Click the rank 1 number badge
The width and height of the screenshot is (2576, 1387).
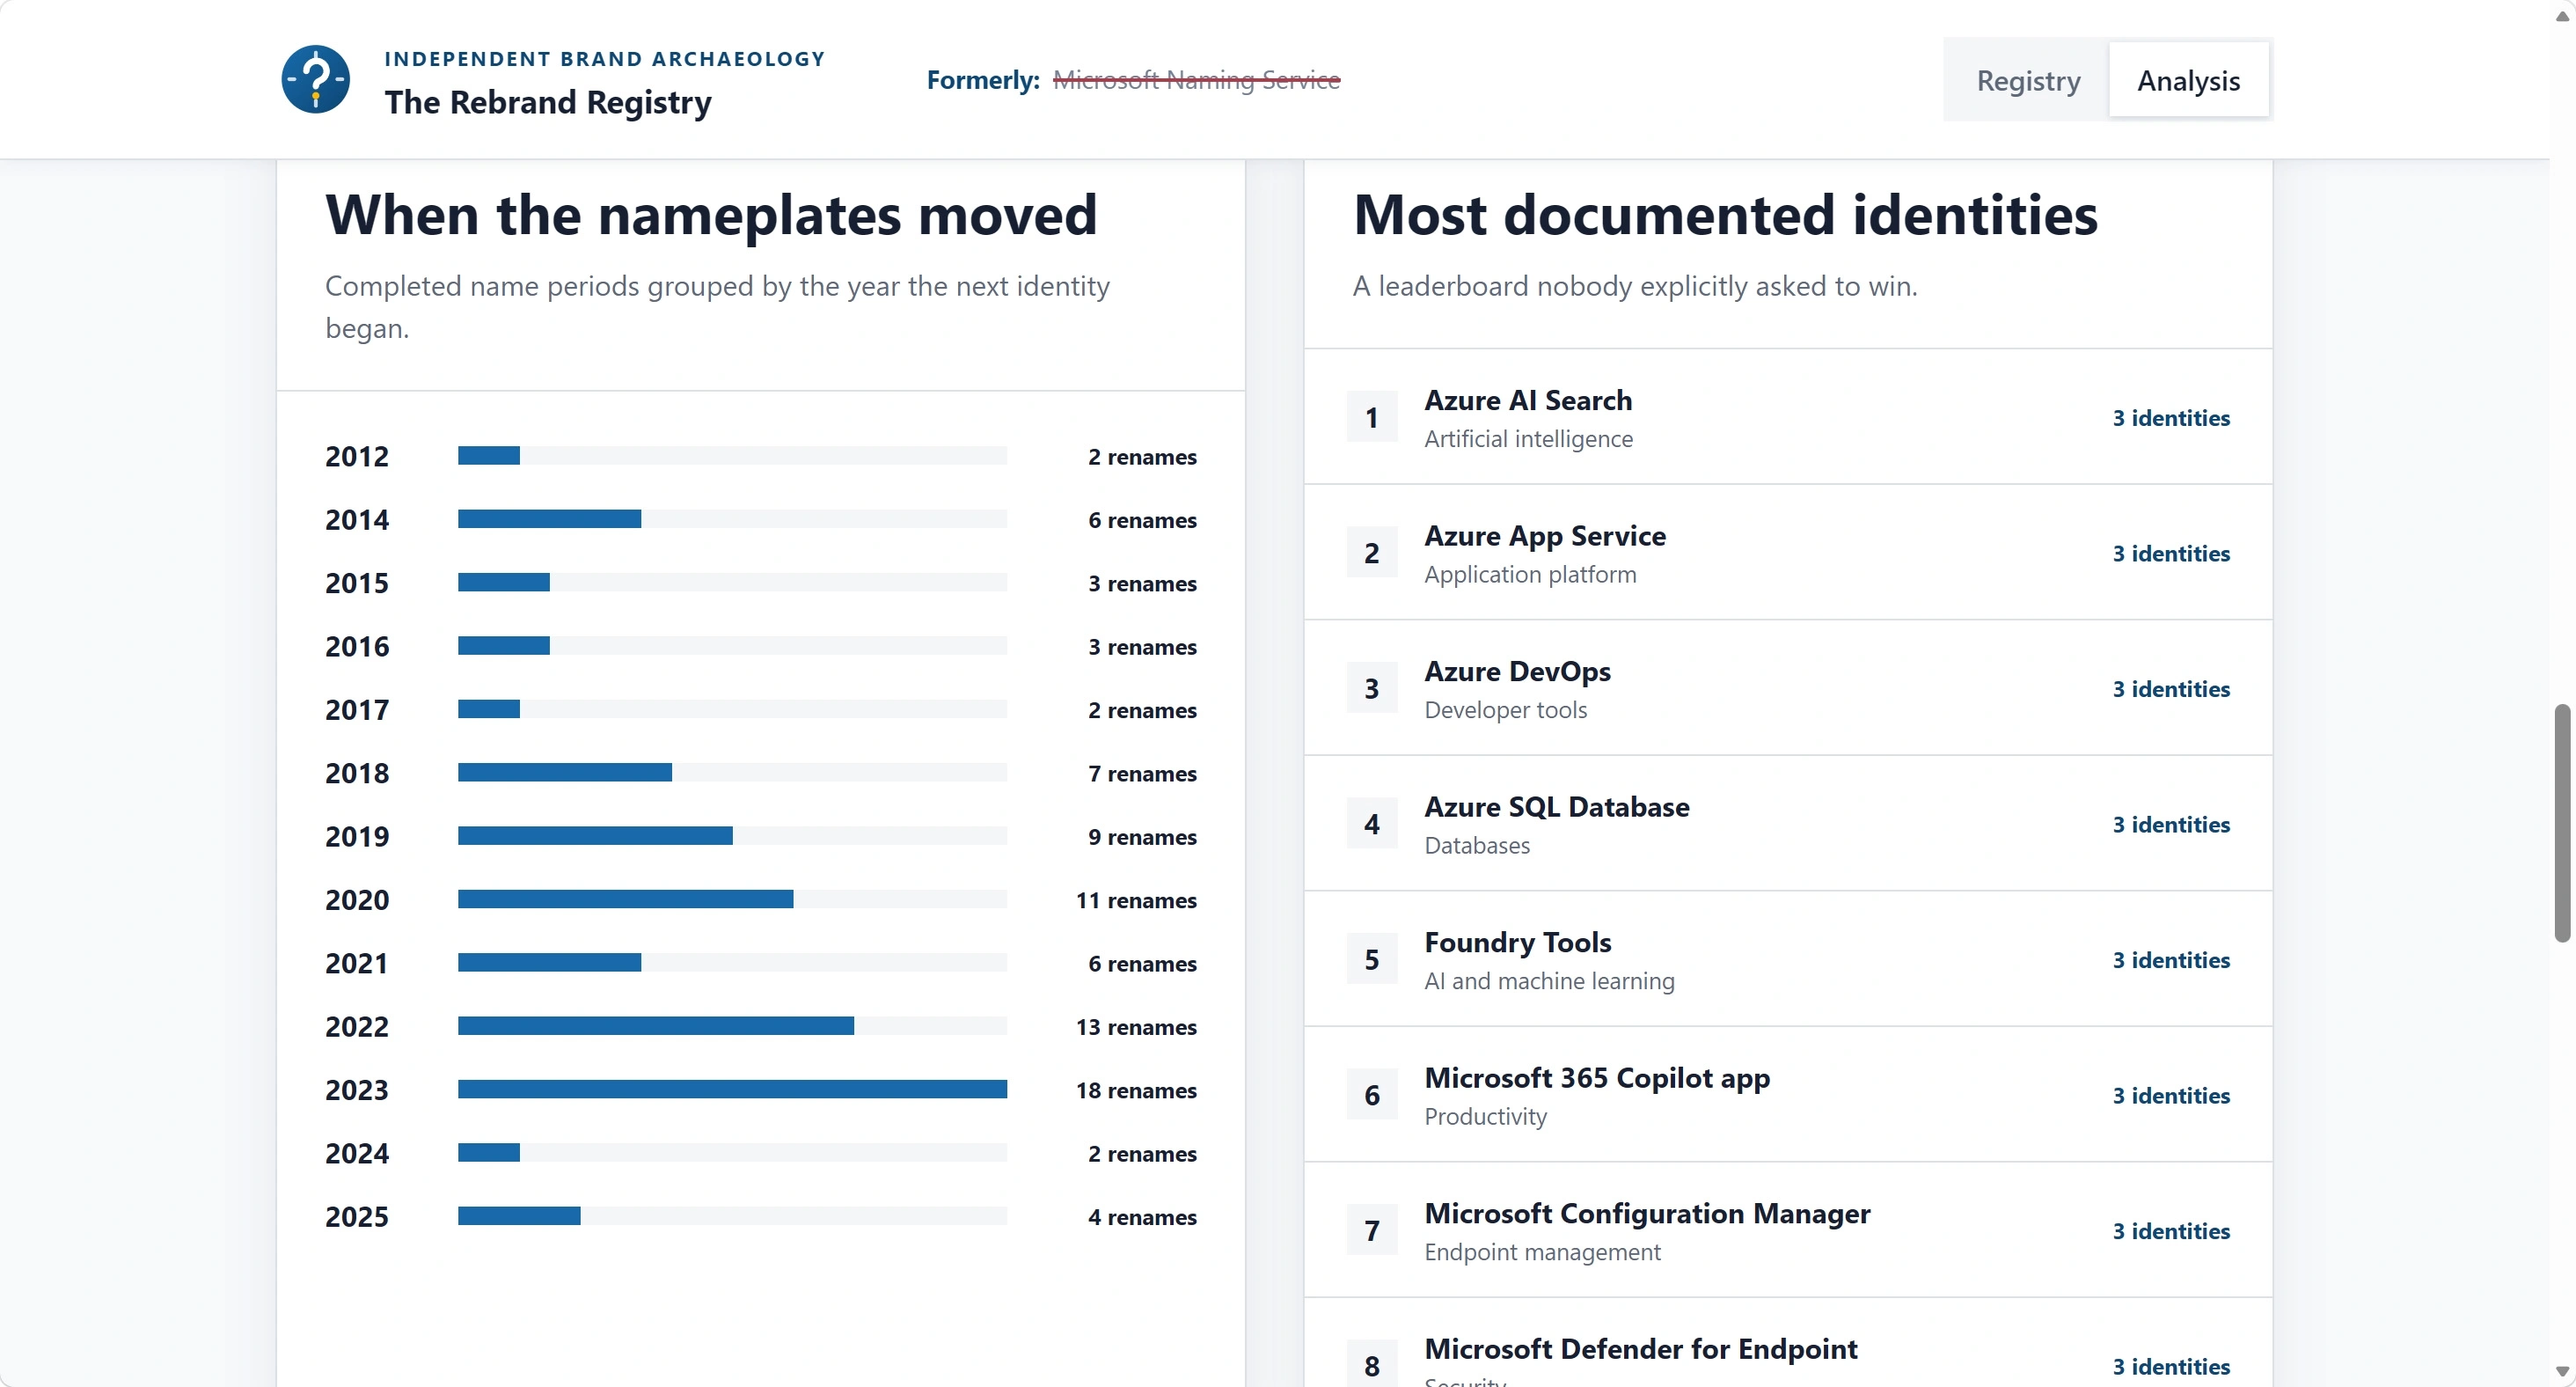point(1372,417)
